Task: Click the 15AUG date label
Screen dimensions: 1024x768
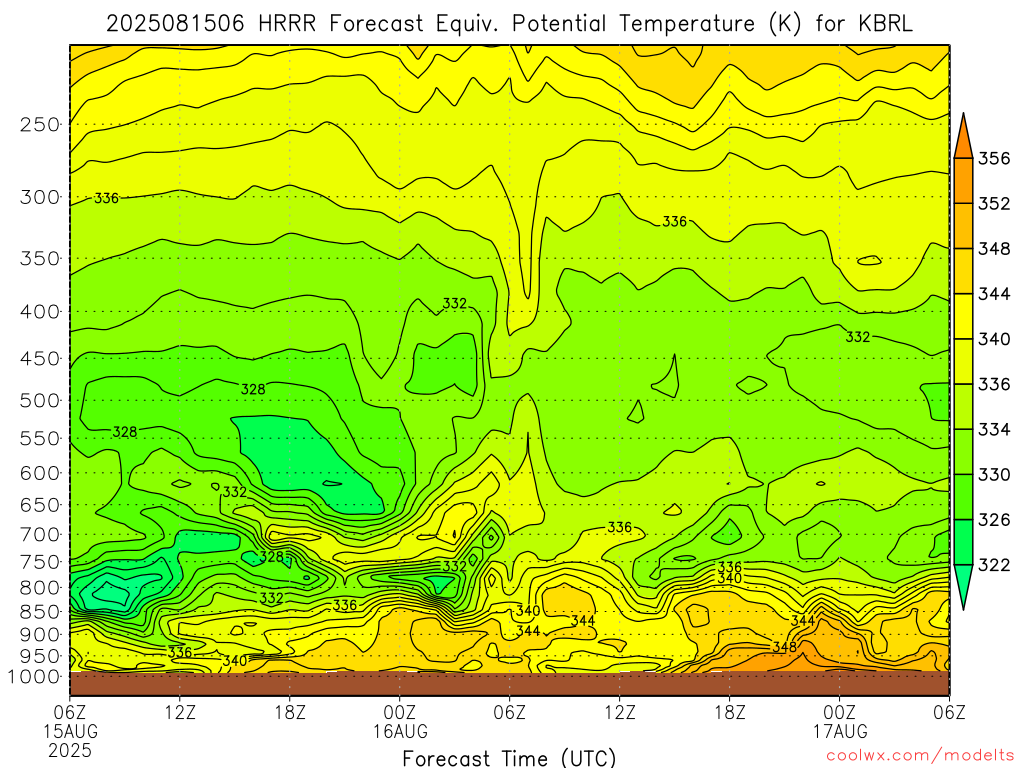Action: (71, 731)
